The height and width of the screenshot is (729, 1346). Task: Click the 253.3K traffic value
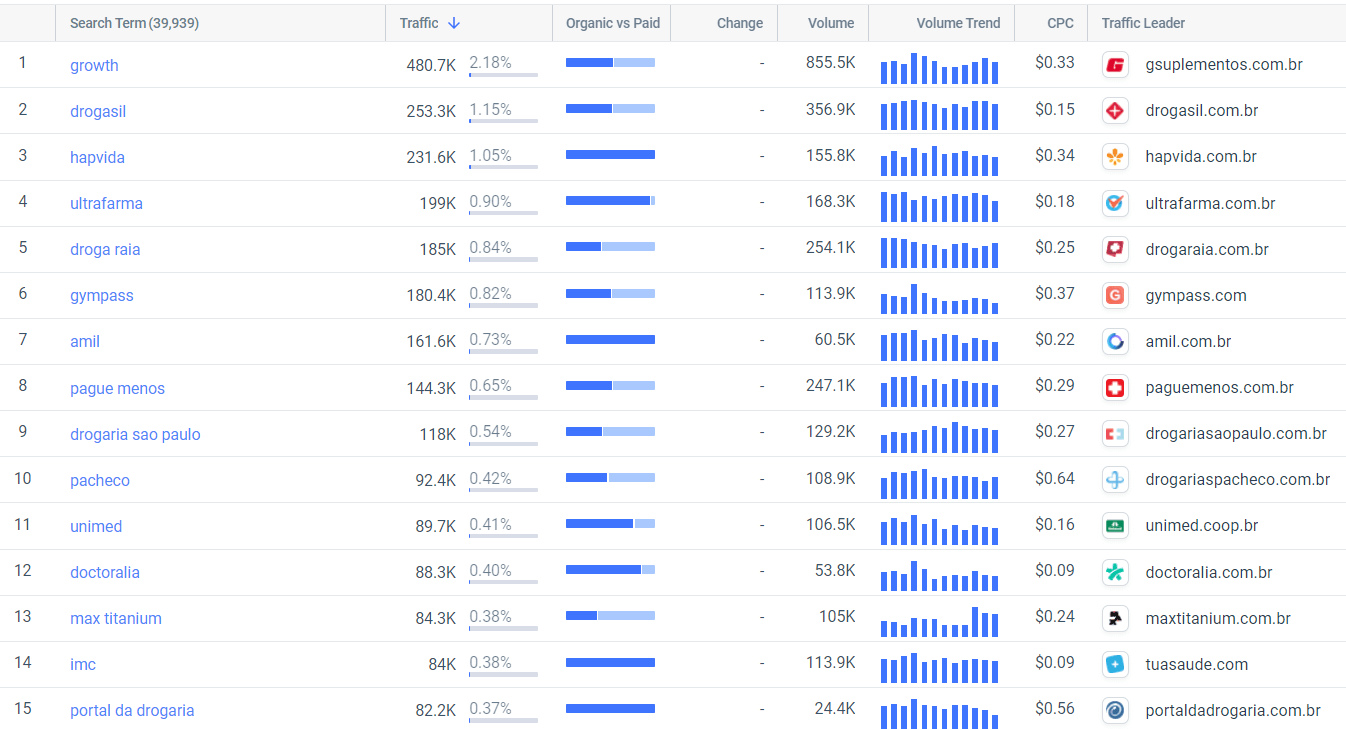point(431,111)
